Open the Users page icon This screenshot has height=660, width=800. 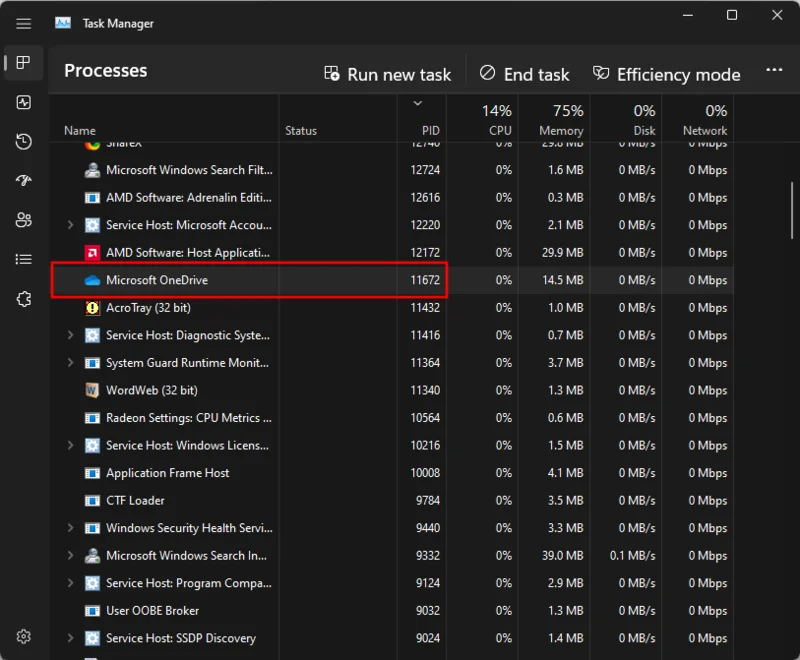(x=23, y=220)
